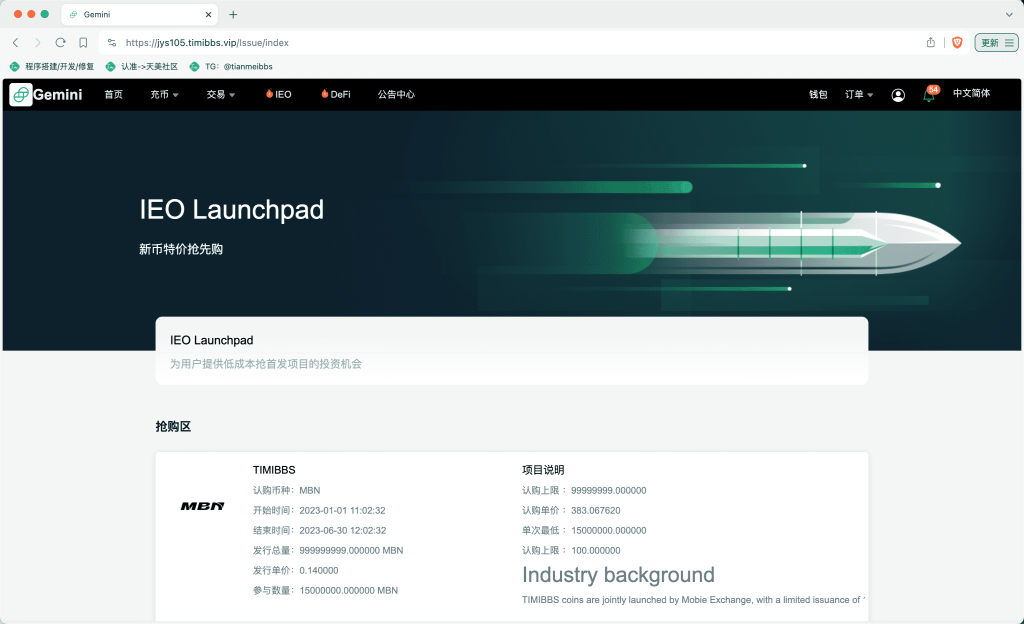This screenshot has width=1024, height=624.
Task: Open the user account profile icon
Action: [898, 95]
